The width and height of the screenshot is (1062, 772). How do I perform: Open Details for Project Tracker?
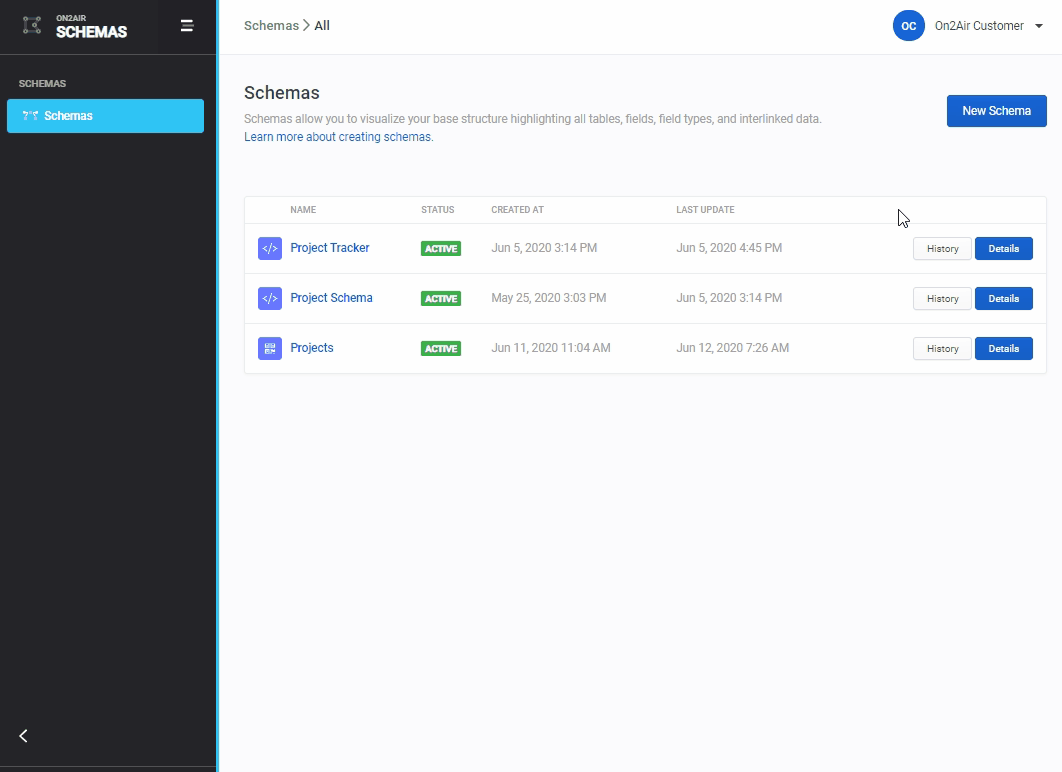(1003, 249)
